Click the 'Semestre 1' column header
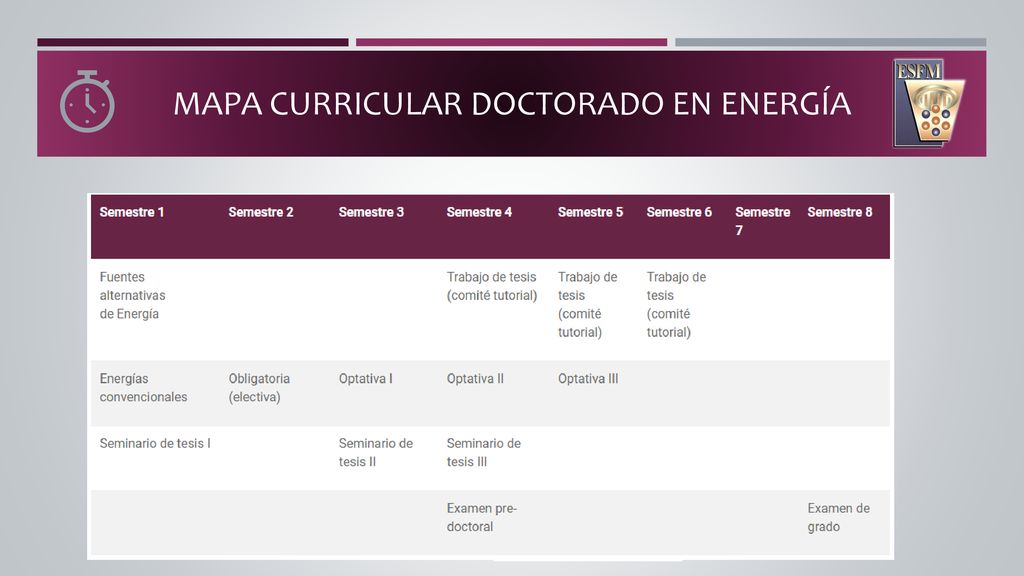The height and width of the screenshot is (576, 1024). point(132,212)
